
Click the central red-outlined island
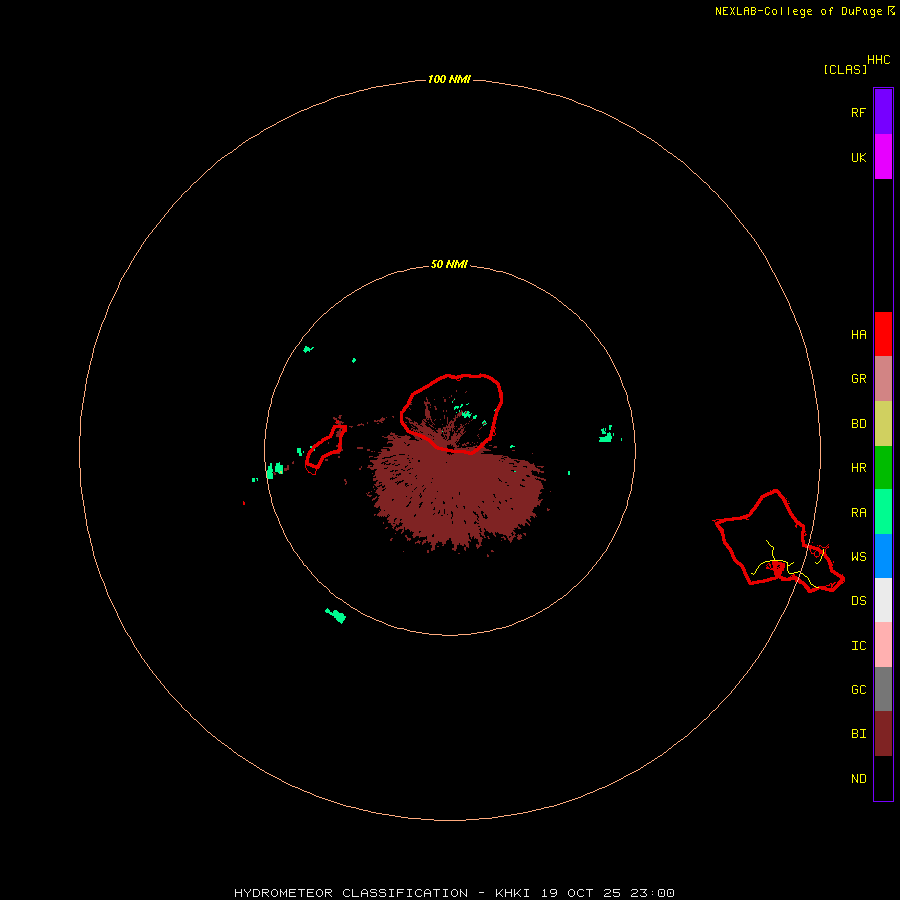pos(452,413)
